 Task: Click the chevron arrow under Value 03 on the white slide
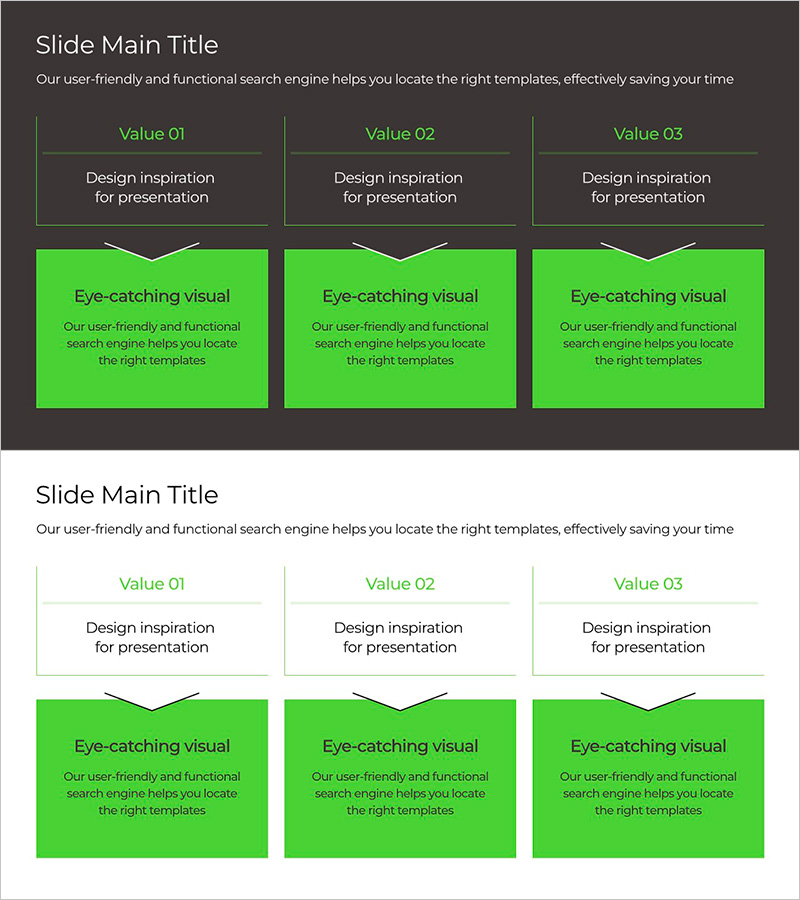[648, 702]
